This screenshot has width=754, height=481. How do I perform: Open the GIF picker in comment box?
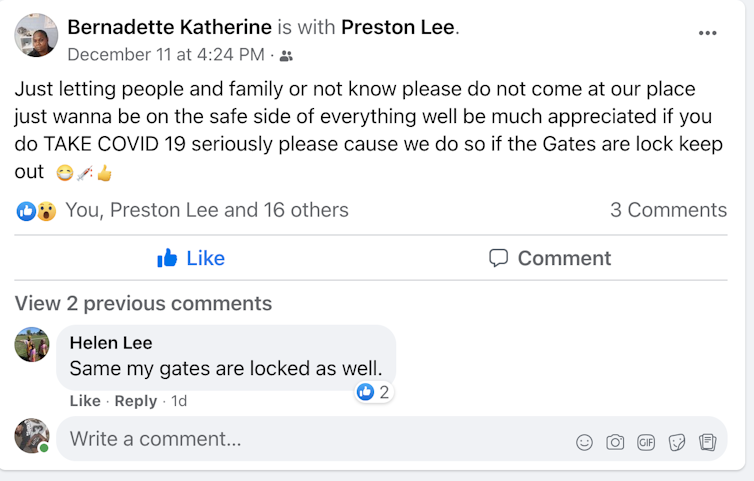coord(646,441)
